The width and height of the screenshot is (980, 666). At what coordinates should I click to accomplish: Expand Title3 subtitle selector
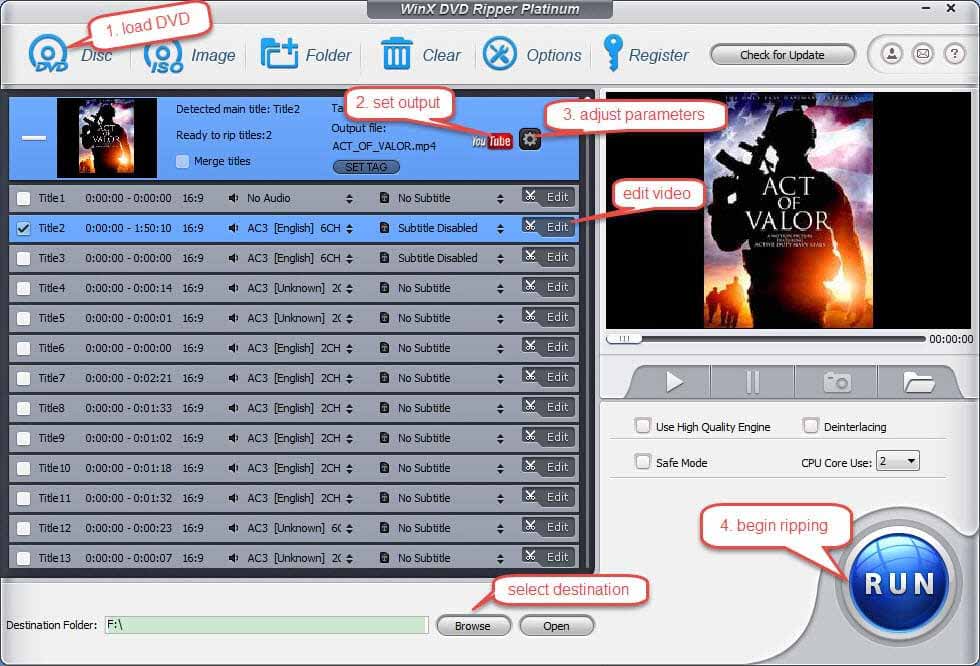point(499,258)
